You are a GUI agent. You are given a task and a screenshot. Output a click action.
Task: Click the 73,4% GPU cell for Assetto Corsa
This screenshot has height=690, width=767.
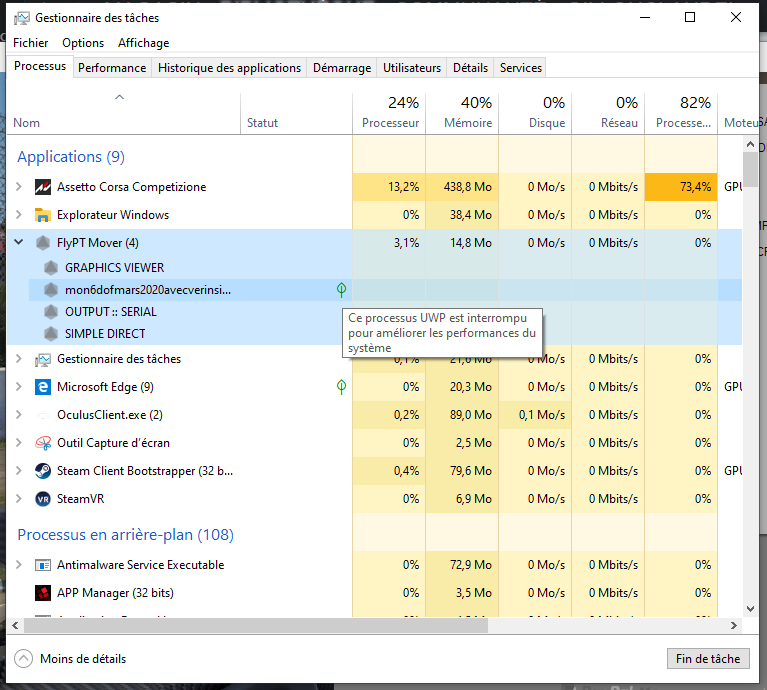tap(681, 187)
